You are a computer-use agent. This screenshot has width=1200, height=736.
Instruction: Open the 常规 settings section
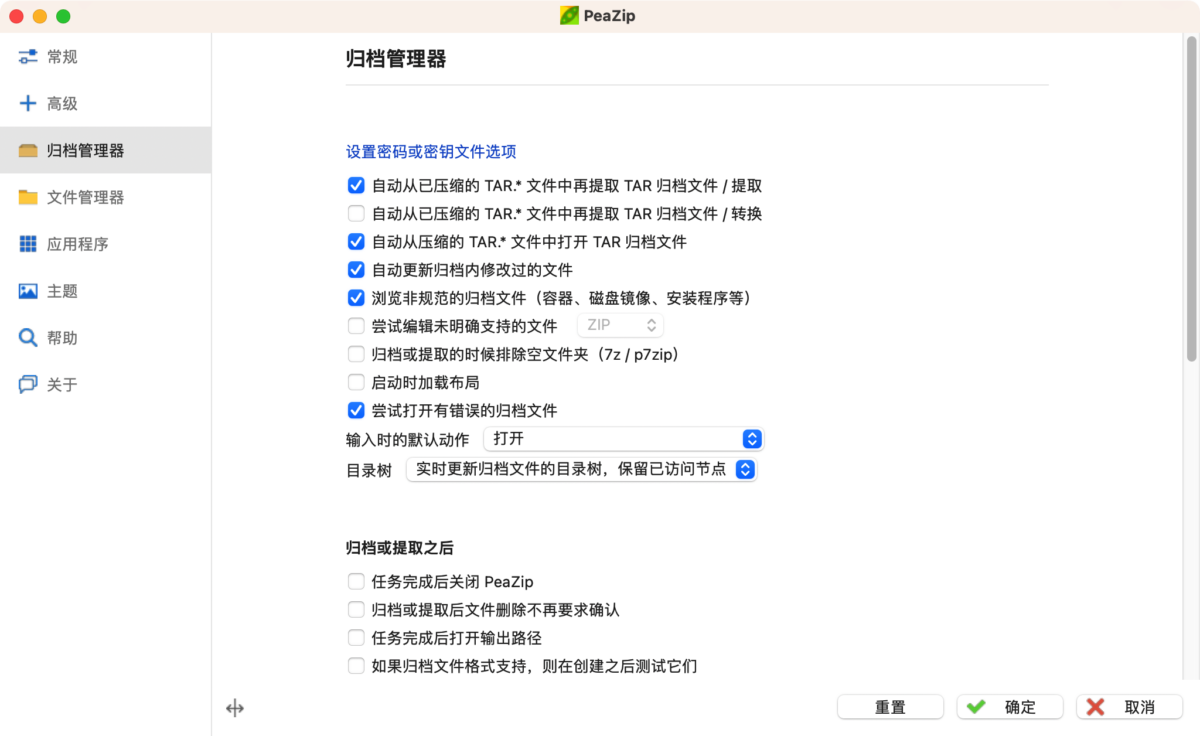105,57
